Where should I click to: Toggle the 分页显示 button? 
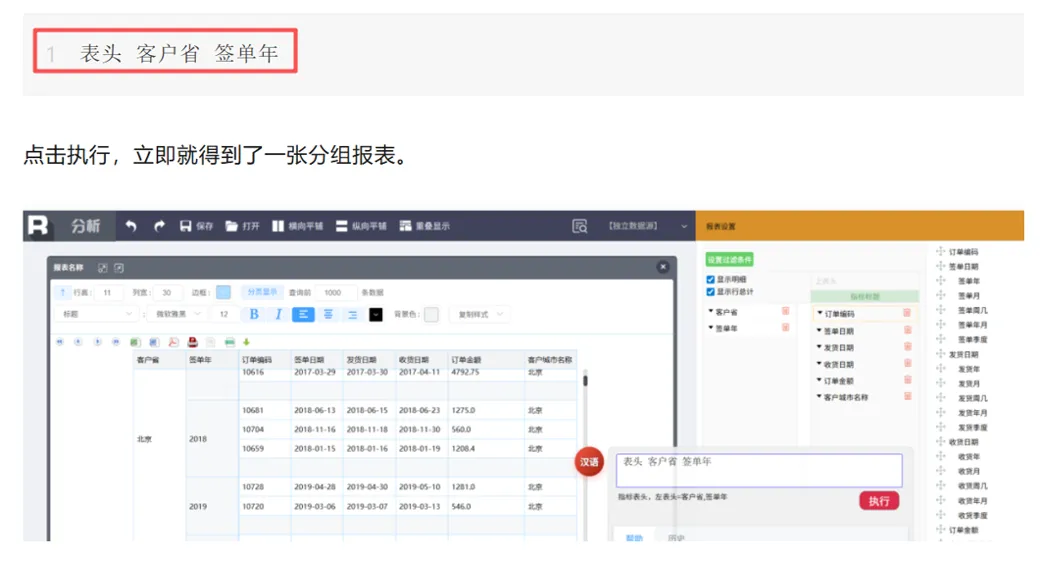click(x=262, y=293)
